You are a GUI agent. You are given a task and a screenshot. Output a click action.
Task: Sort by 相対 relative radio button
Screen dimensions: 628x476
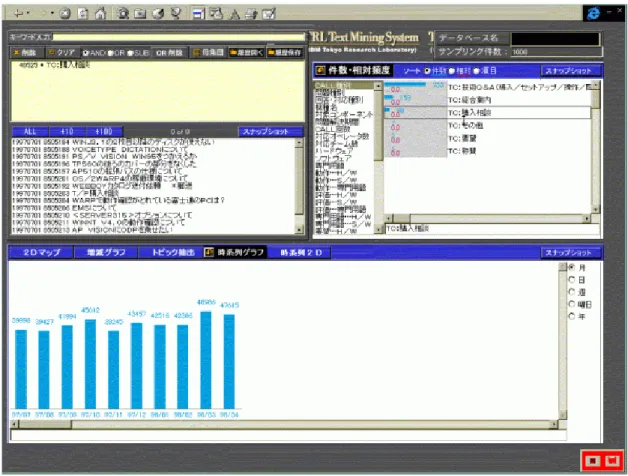pos(452,71)
